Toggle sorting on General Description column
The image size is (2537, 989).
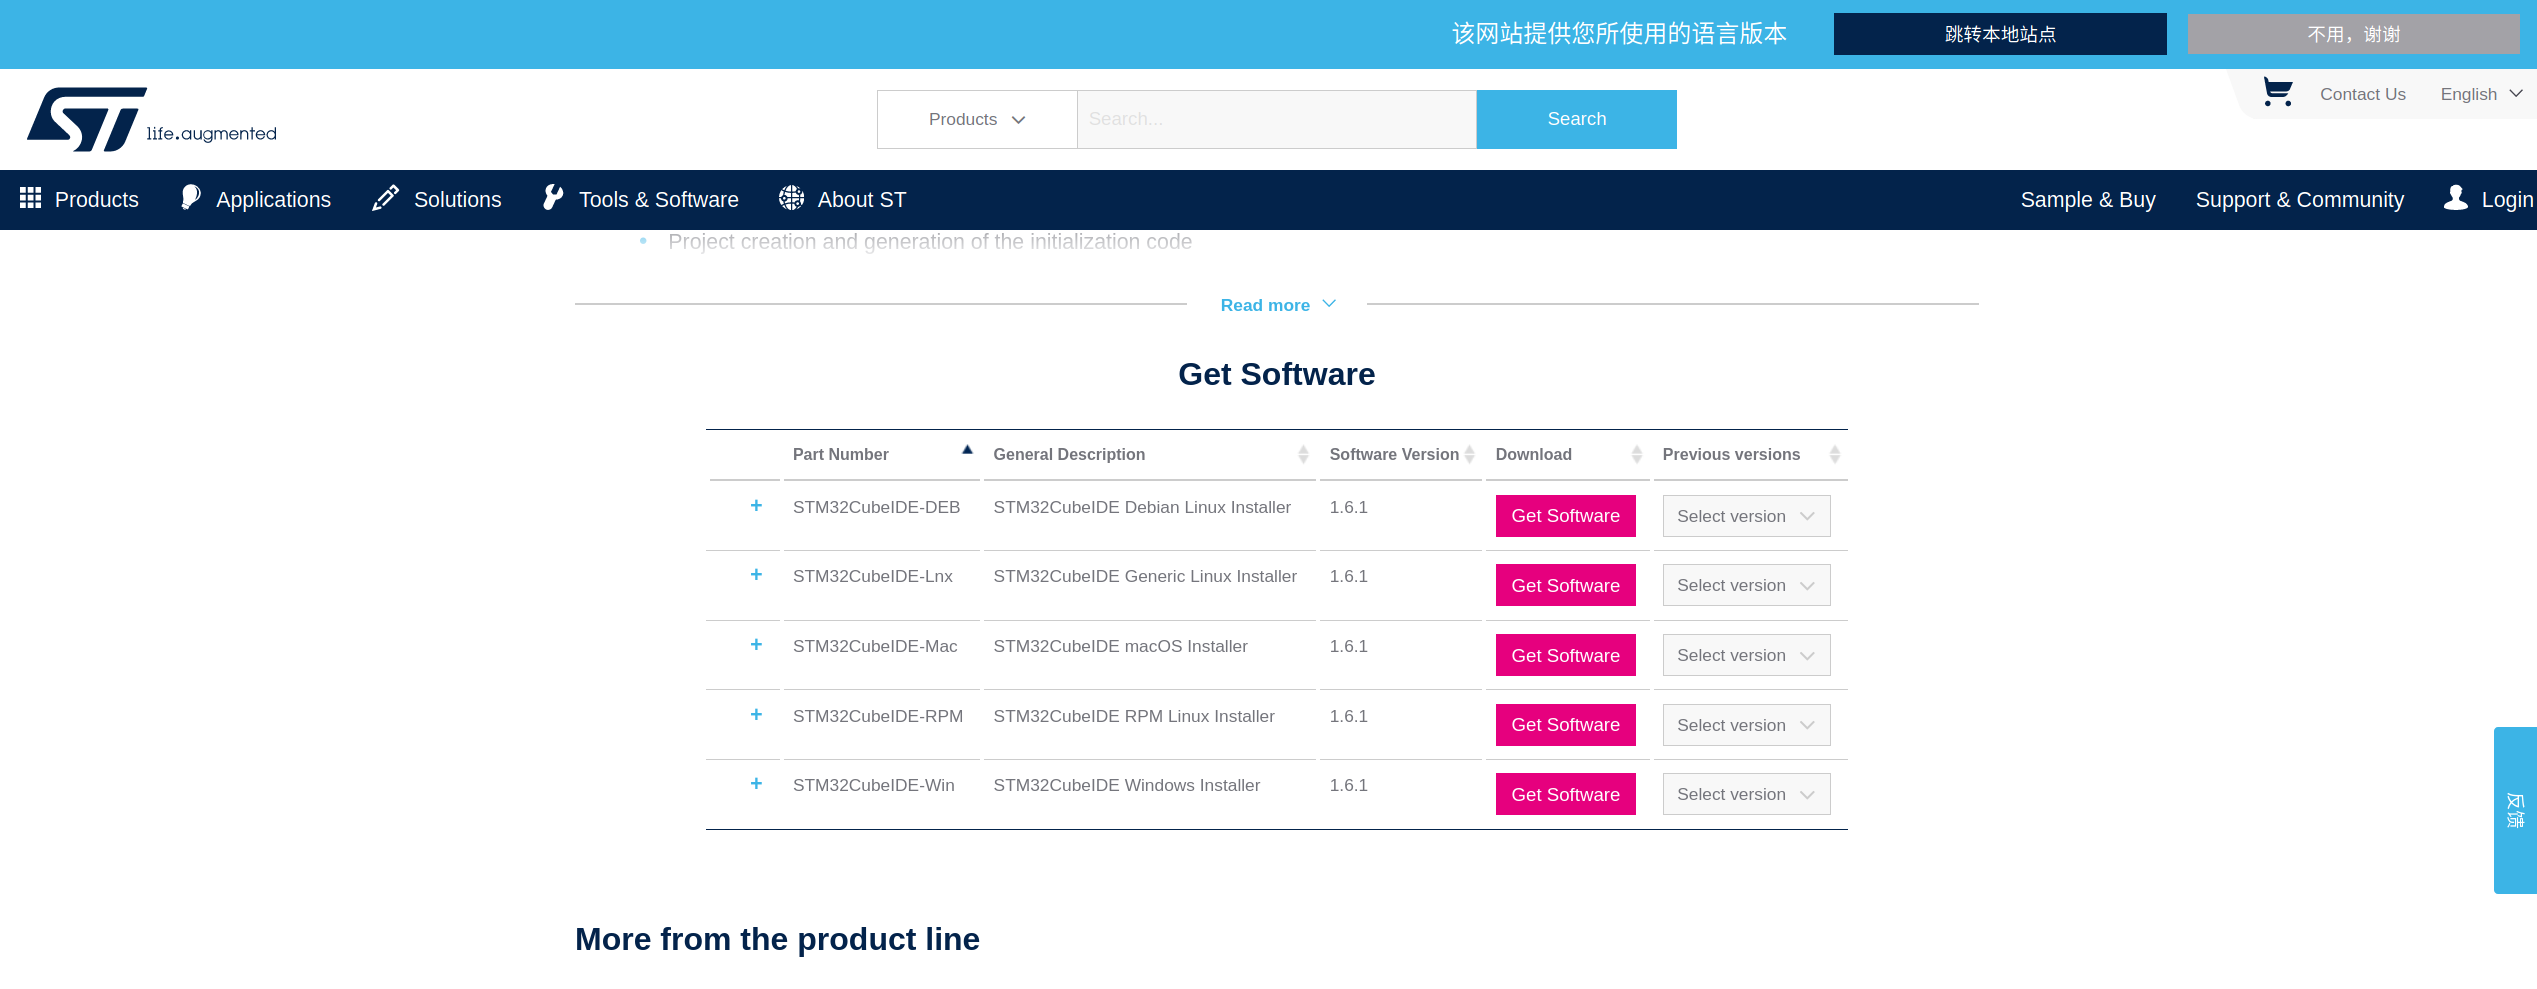(x=1303, y=454)
